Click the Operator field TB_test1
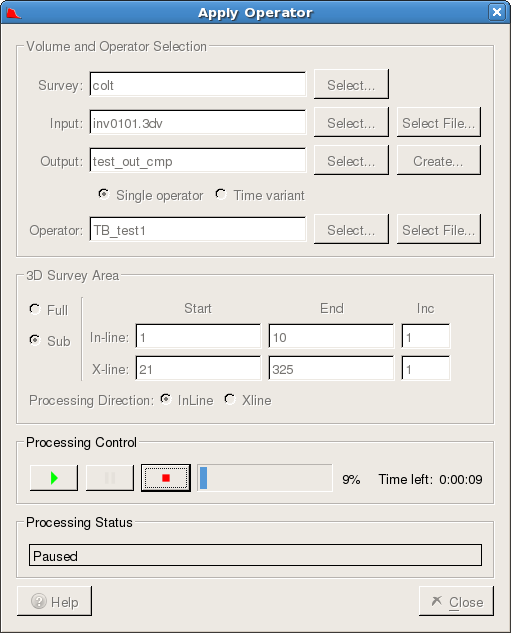Image resolution: width=511 pixels, height=633 pixels. click(198, 229)
